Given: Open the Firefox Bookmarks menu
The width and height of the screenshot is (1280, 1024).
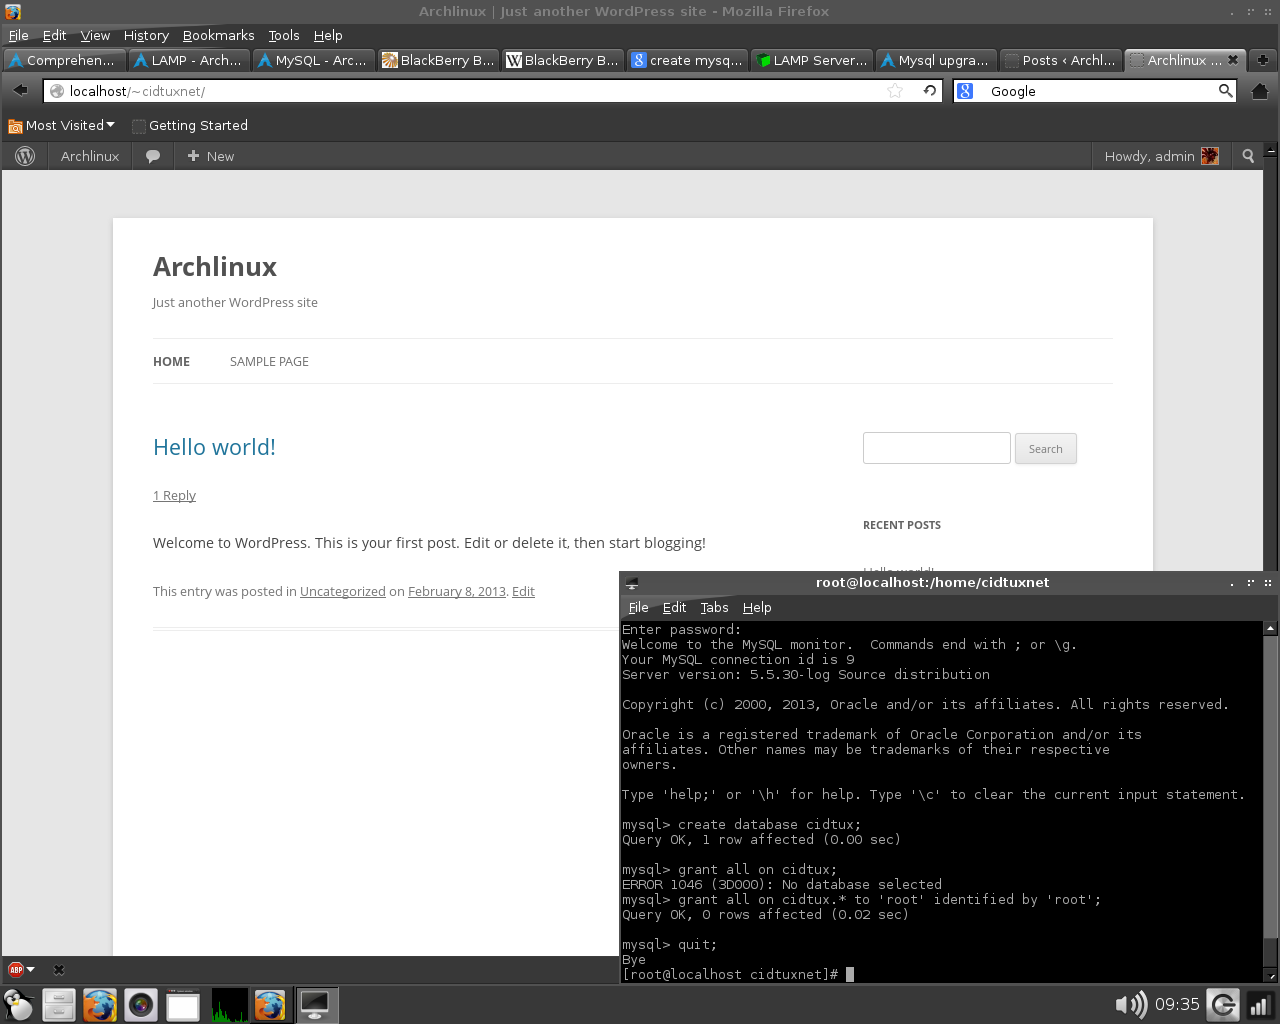Looking at the screenshot, I should pos(218,35).
